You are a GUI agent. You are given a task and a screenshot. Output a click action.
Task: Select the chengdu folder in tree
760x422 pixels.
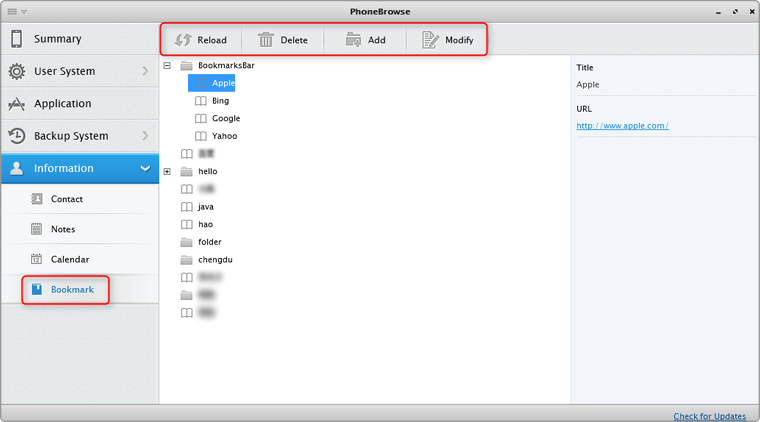click(215, 260)
